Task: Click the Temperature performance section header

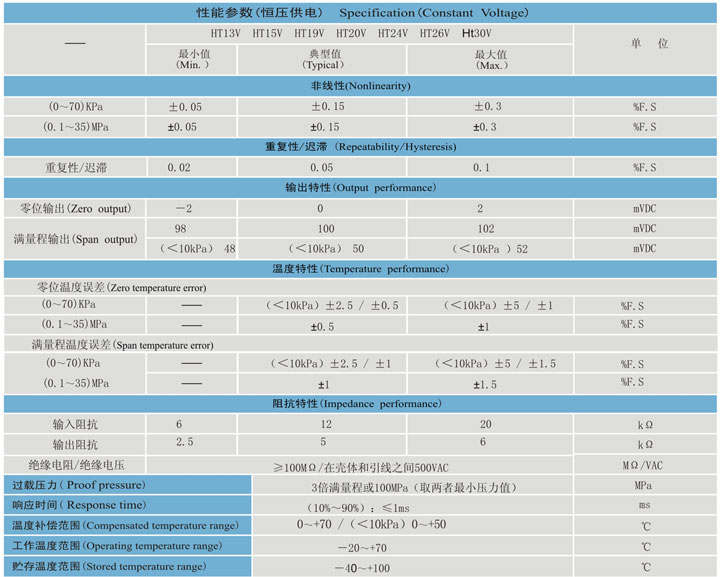Action: (360, 269)
